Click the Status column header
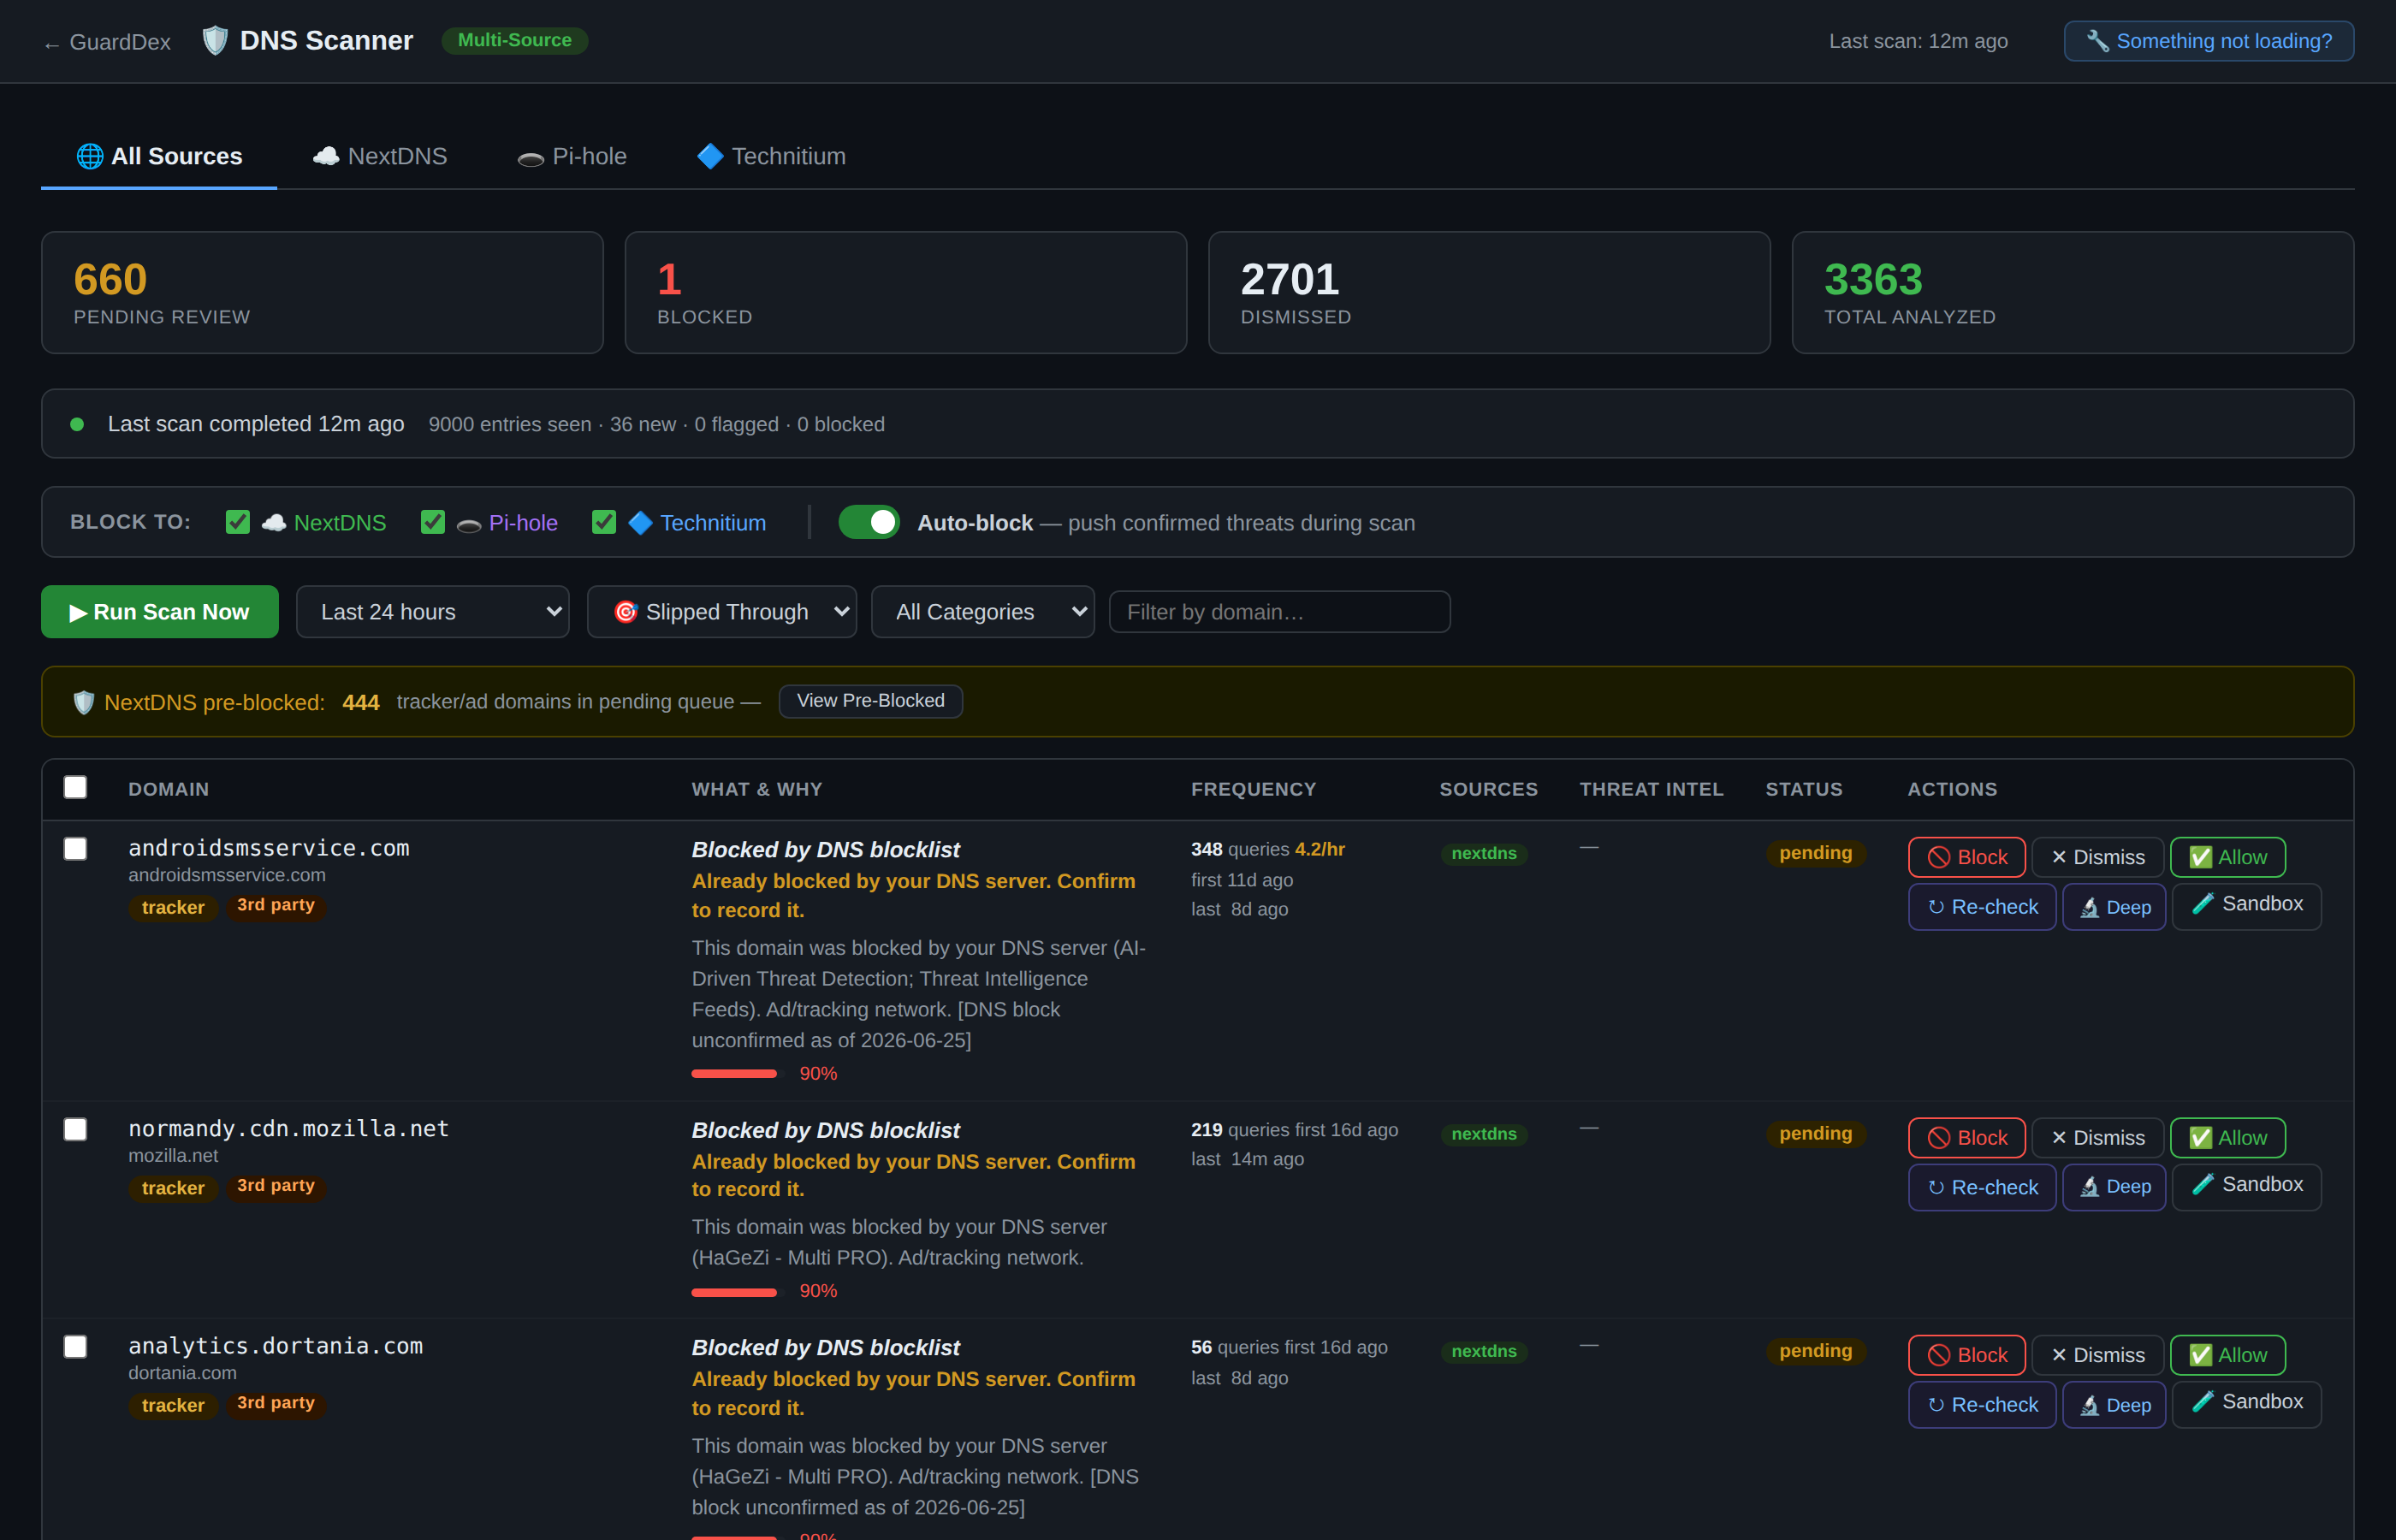This screenshot has width=2396, height=1540. coord(1803,789)
